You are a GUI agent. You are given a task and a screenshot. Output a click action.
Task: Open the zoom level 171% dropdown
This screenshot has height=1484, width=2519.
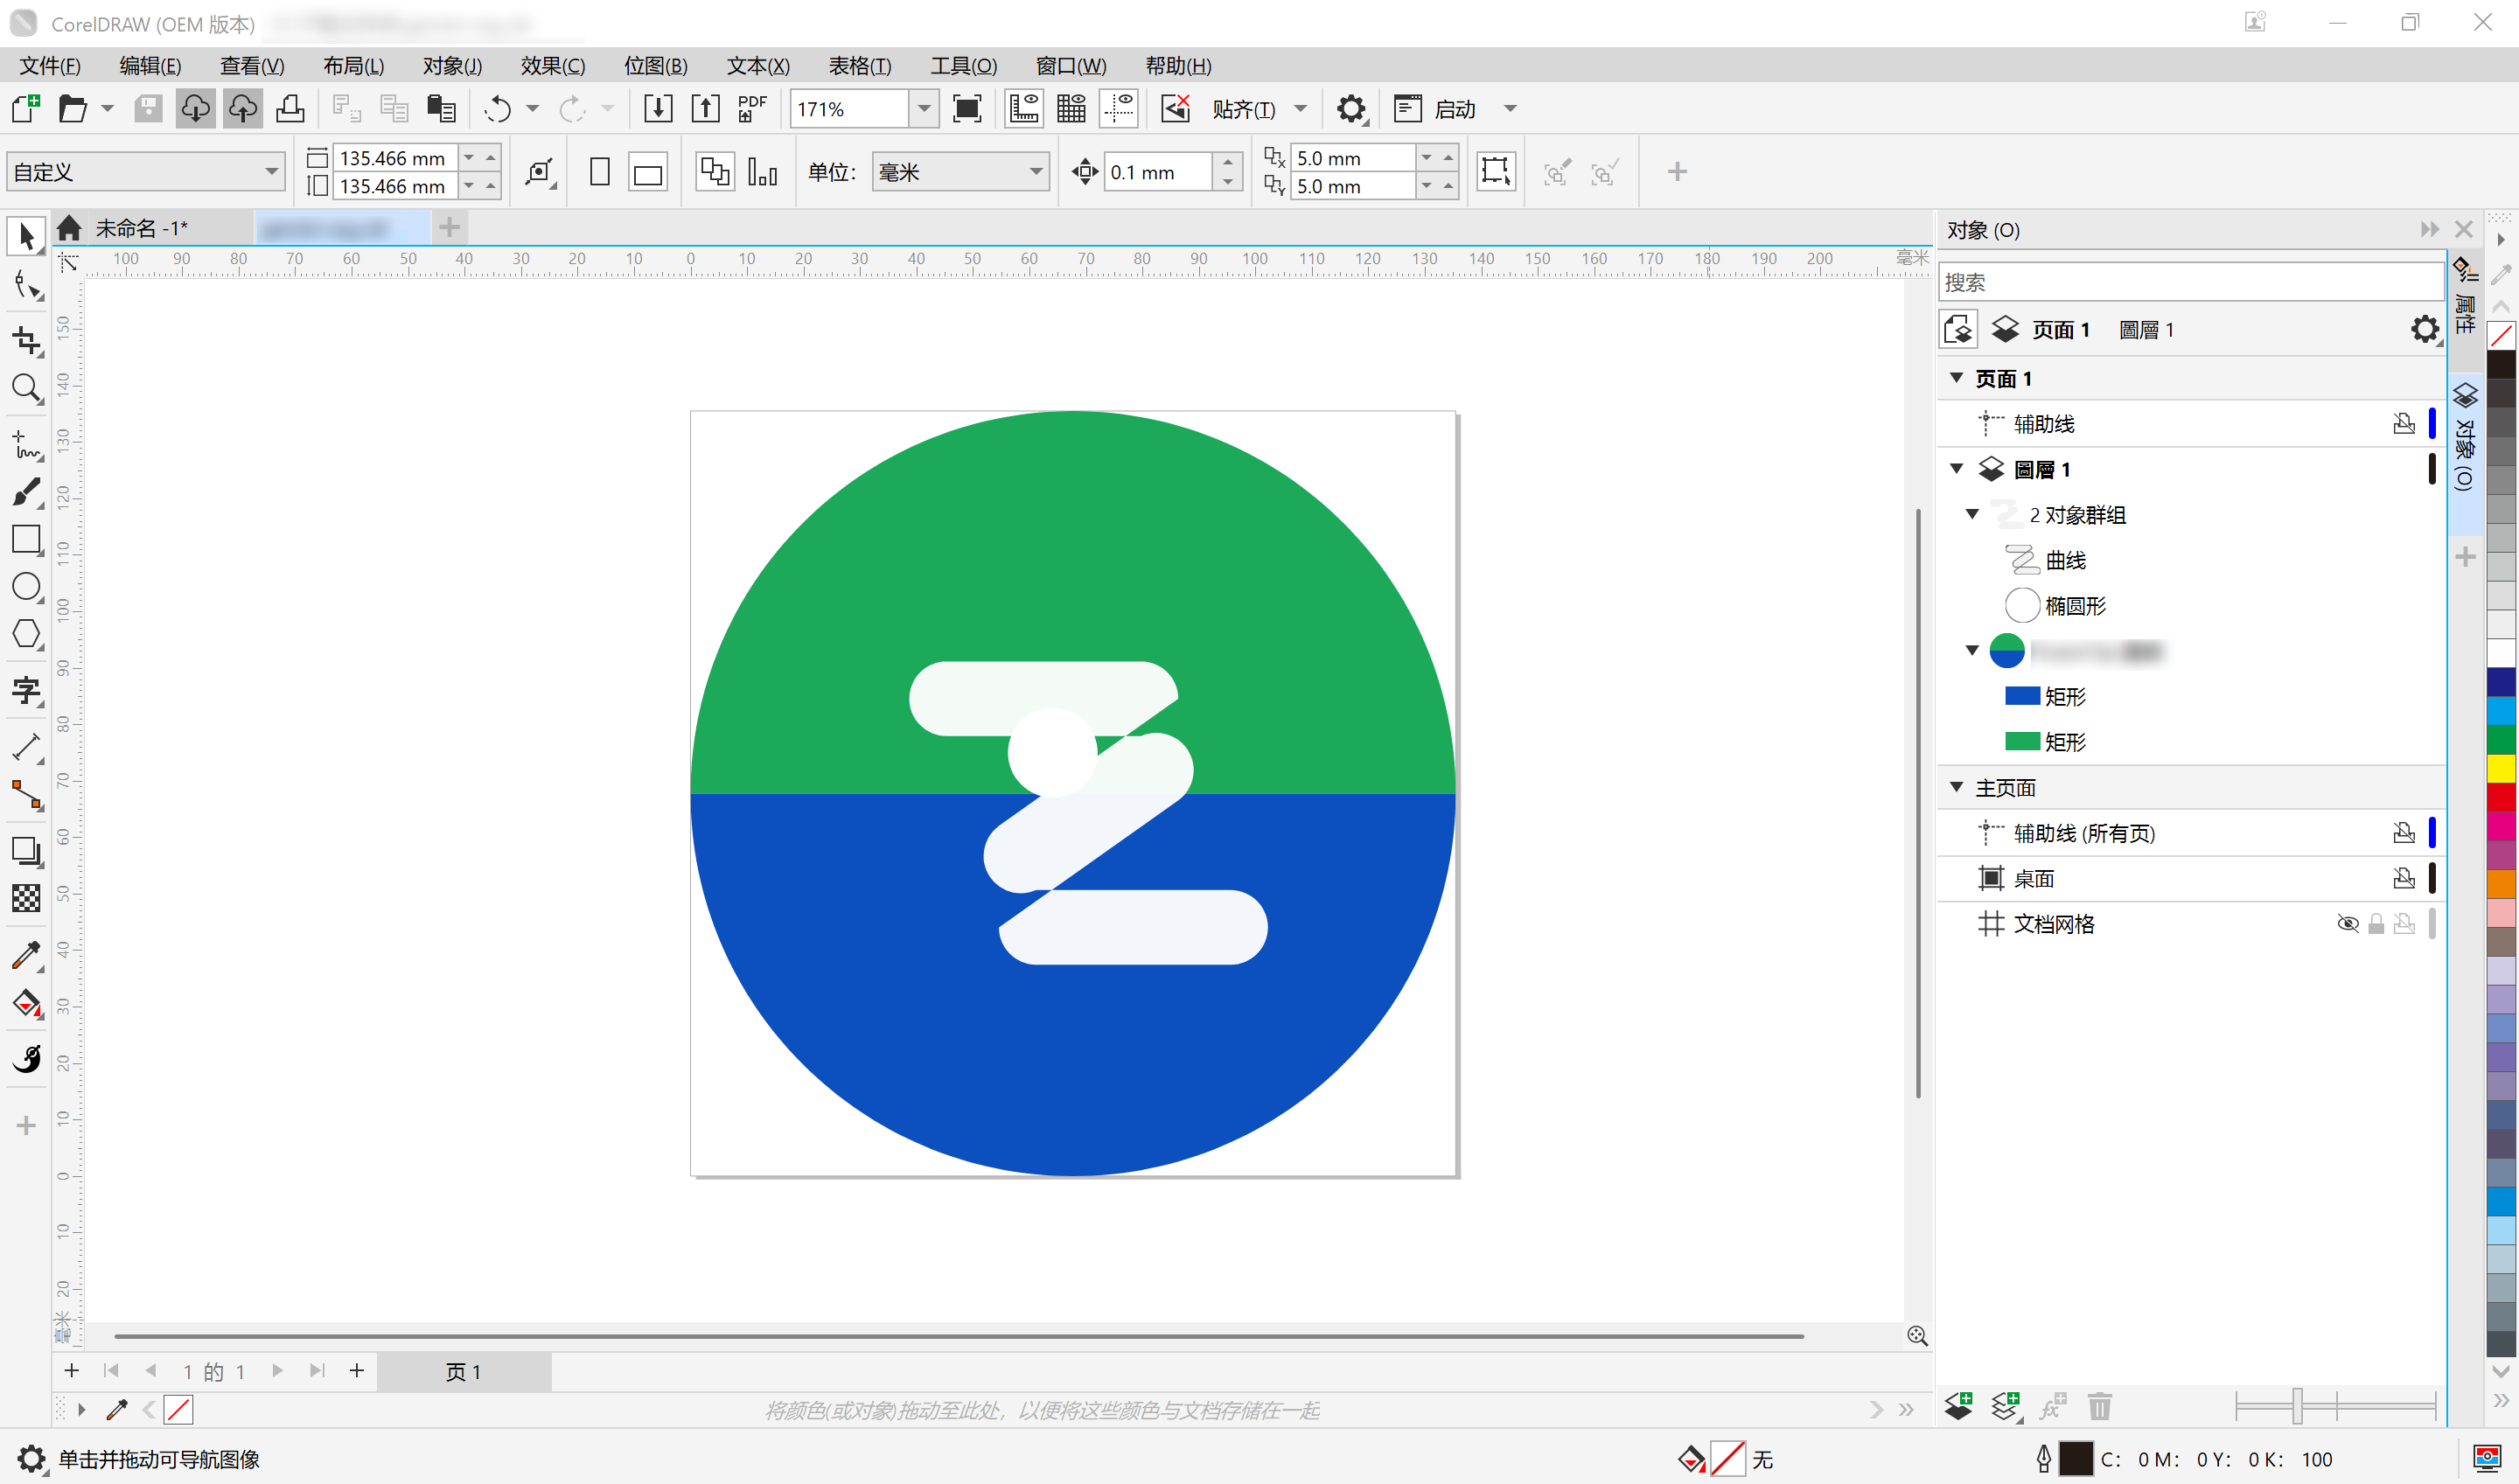click(924, 108)
